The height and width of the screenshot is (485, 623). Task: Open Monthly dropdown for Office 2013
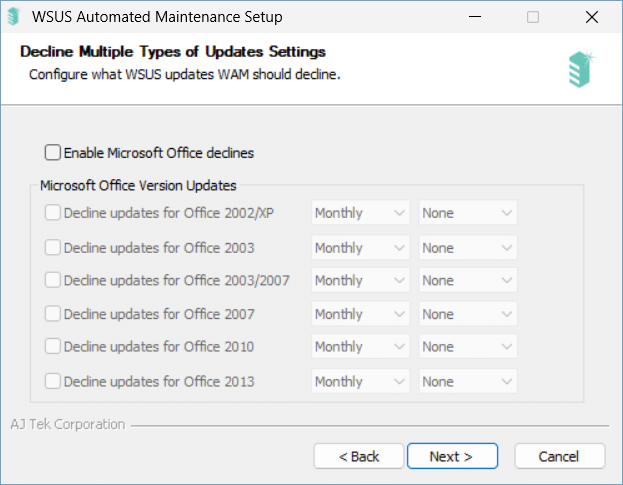tap(360, 381)
